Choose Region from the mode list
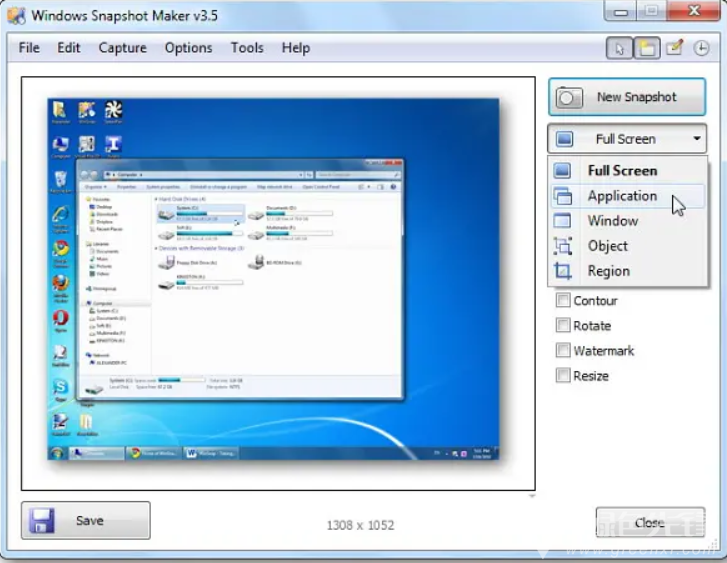This screenshot has width=727, height=563. (628, 271)
